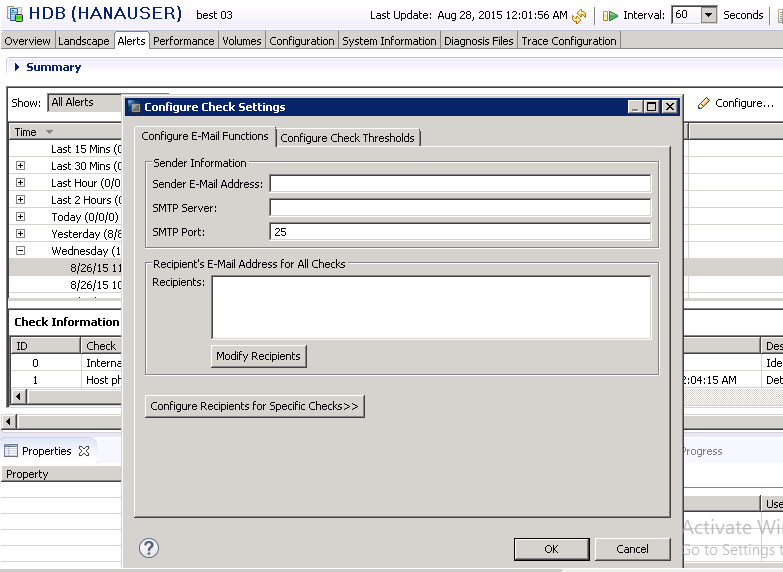Maximize the Configure Check Settings dialog
This screenshot has width=783, height=572.
point(652,107)
